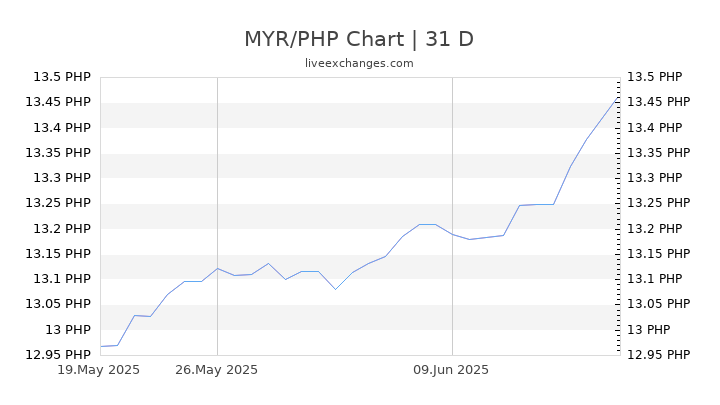Click the right axis label '13.3 PHP'

[655, 178]
